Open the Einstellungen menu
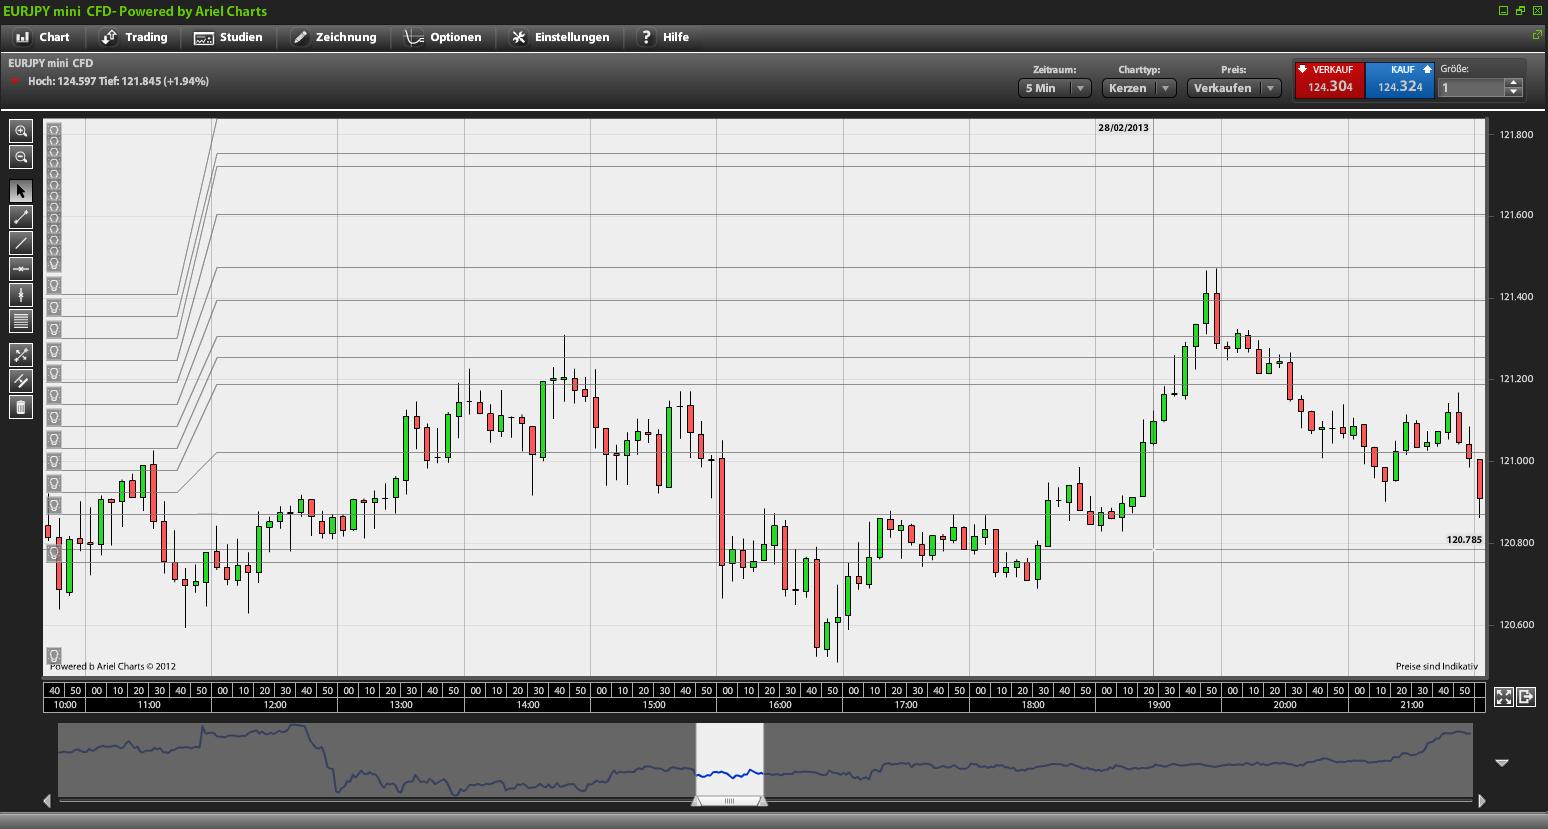The image size is (1548, 829). 560,37
